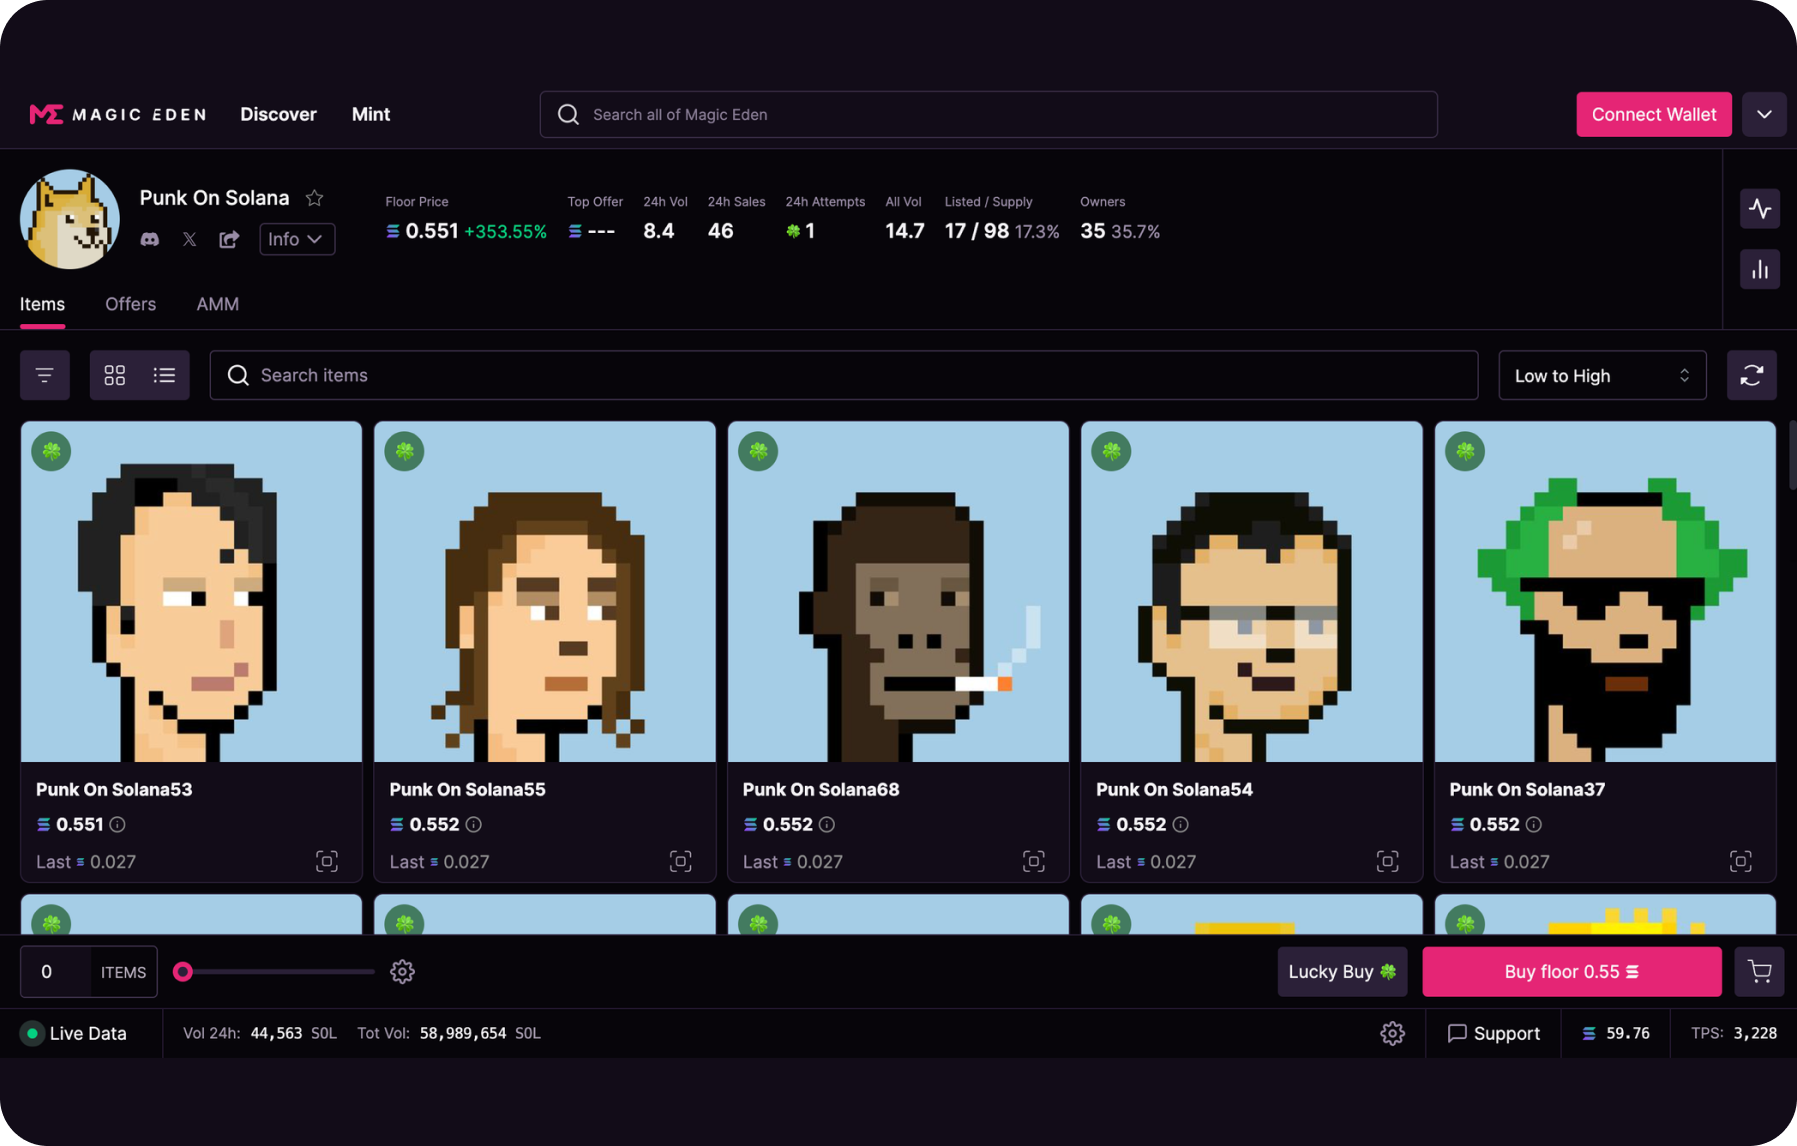Expand the dropdown next to Connect Wallet
The height and width of the screenshot is (1146, 1797).
(1764, 115)
